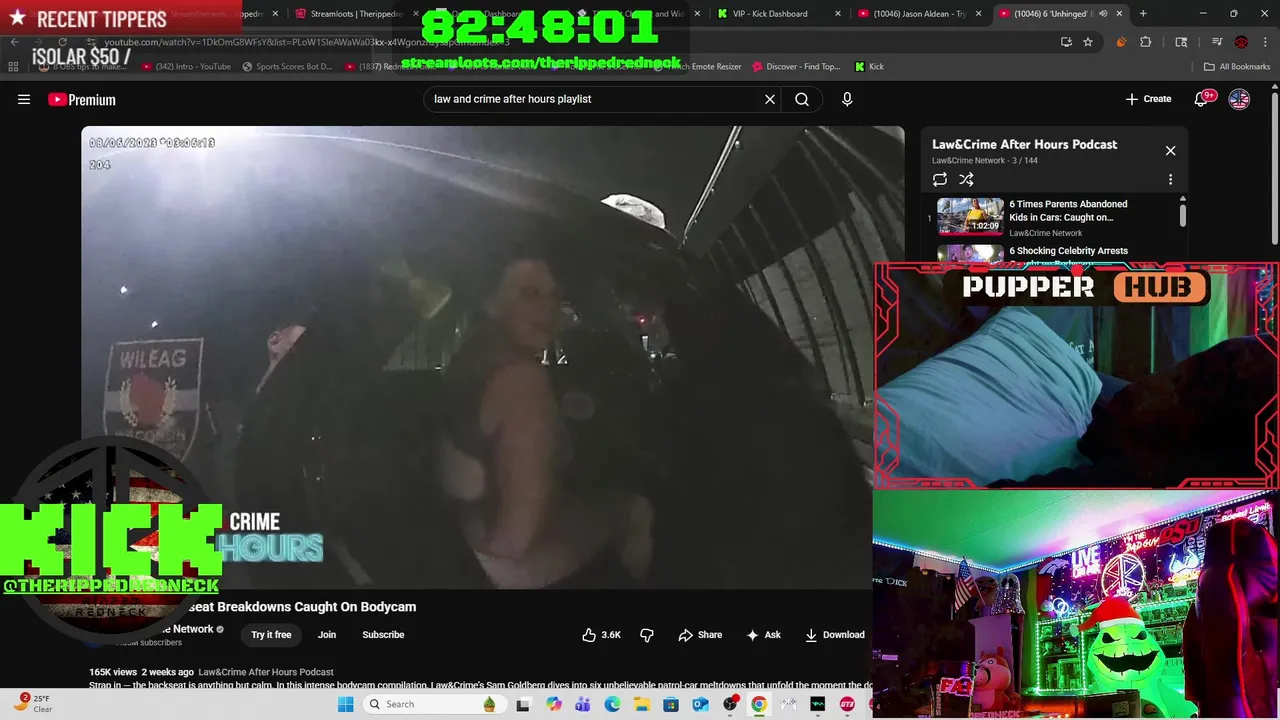Screen dimensions: 1280x720
Task: Go to the YouTube Premium home logo
Action: coord(82,99)
